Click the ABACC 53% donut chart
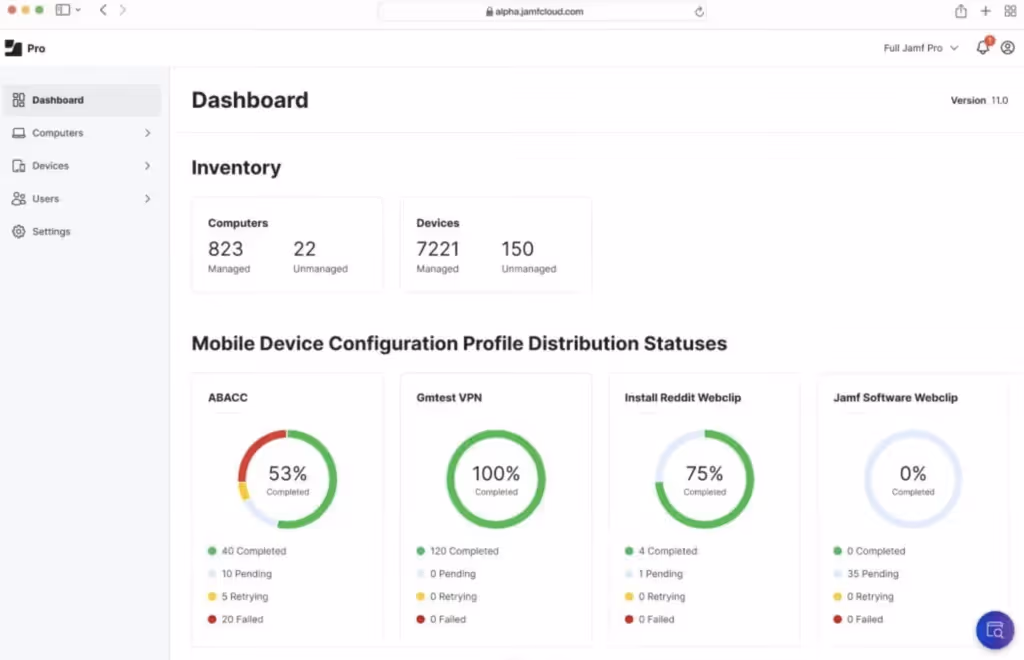The width and height of the screenshot is (1024, 660). [287, 479]
